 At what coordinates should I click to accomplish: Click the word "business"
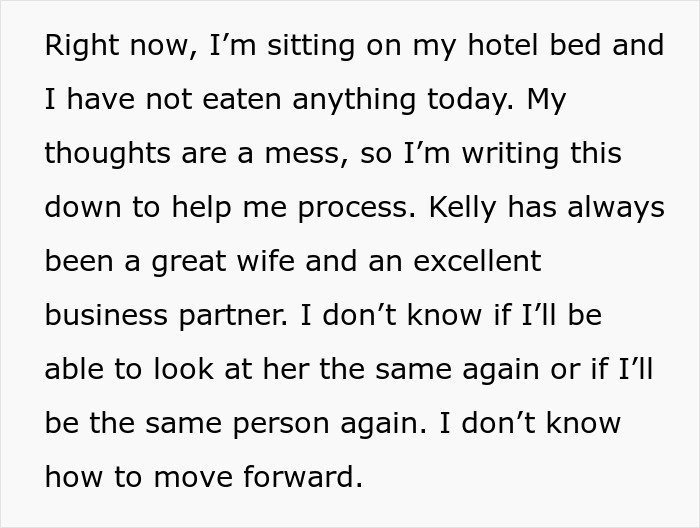[110, 316]
